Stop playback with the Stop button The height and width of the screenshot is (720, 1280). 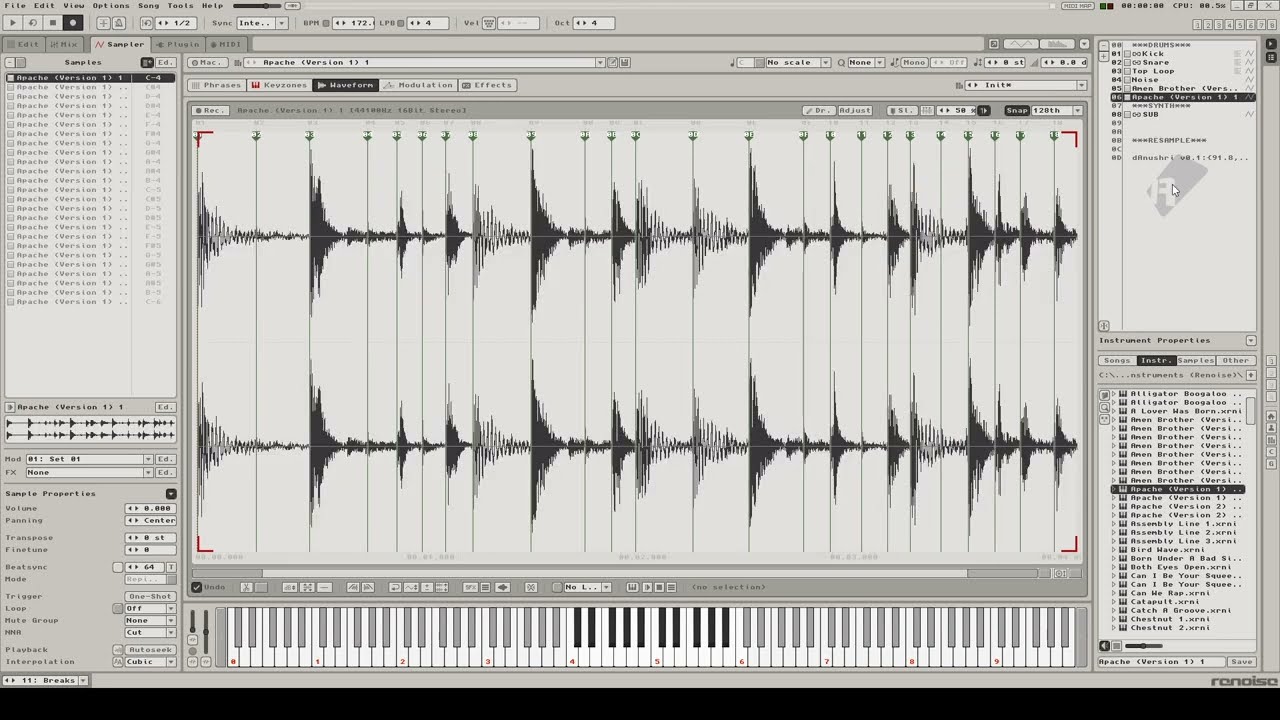pos(53,23)
